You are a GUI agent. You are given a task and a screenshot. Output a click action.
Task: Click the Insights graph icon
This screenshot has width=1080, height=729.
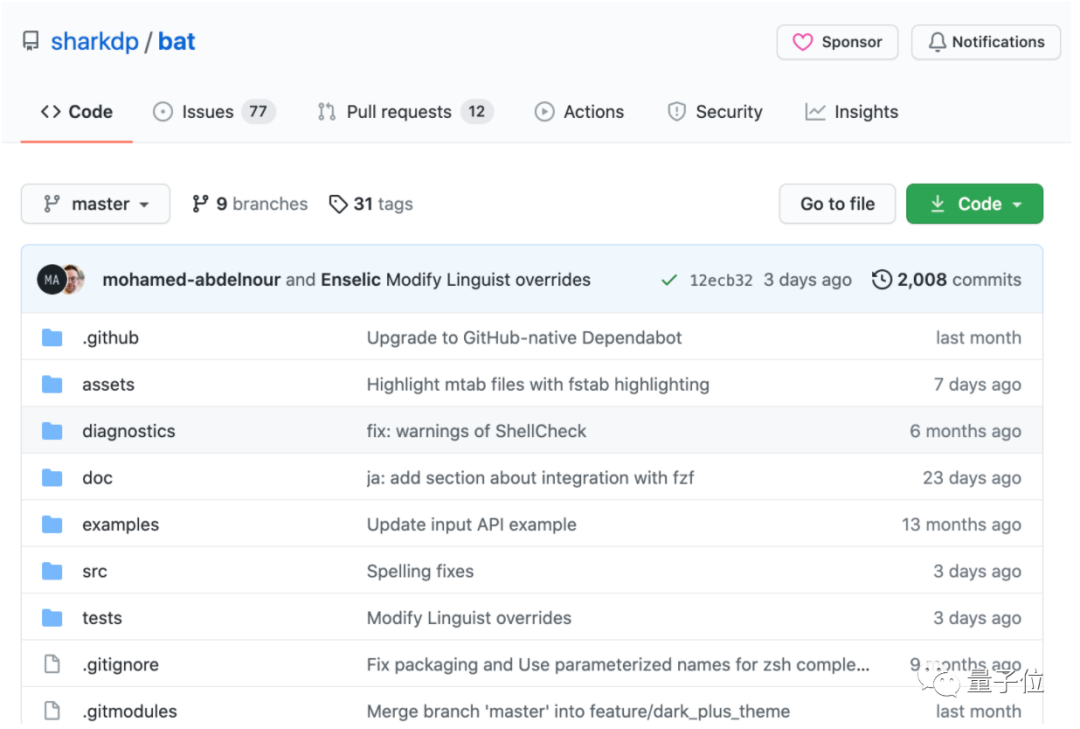click(815, 112)
